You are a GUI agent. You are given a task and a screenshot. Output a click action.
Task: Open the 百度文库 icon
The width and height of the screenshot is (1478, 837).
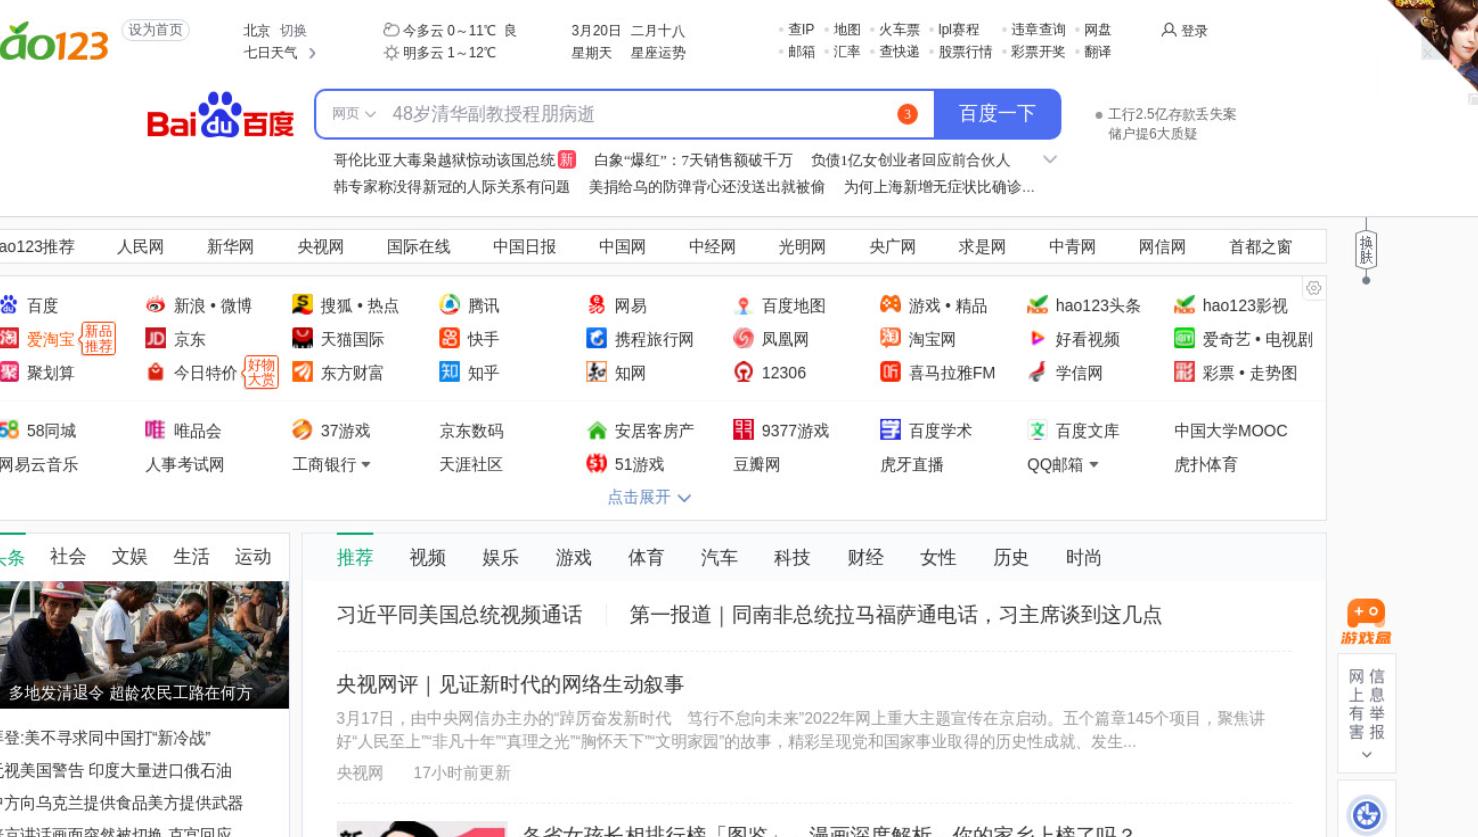[x=1038, y=430]
